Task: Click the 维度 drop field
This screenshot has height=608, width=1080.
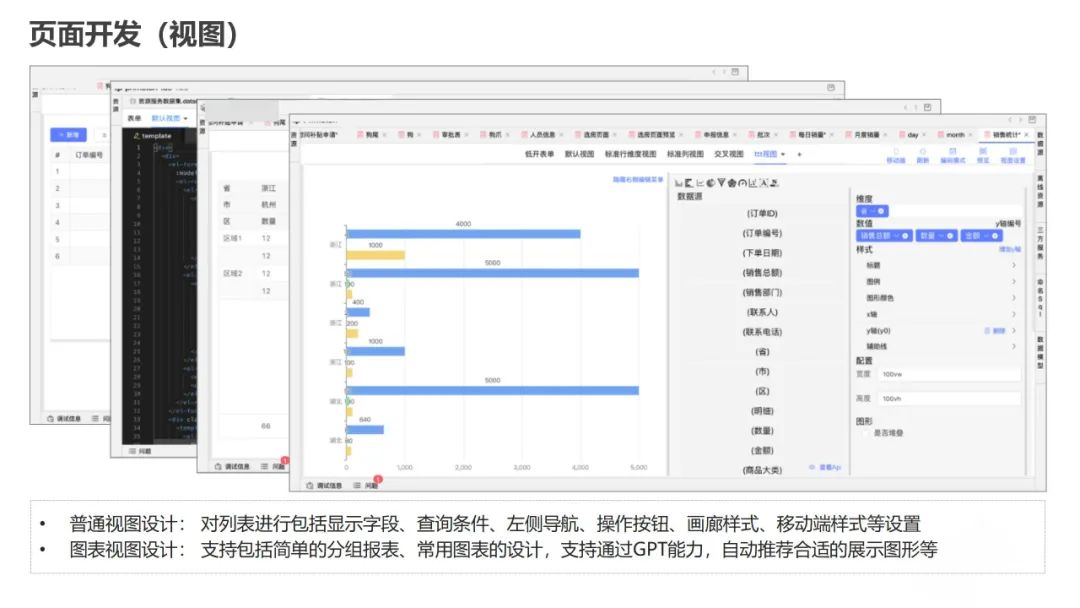Action: pyautogui.click(x=938, y=211)
